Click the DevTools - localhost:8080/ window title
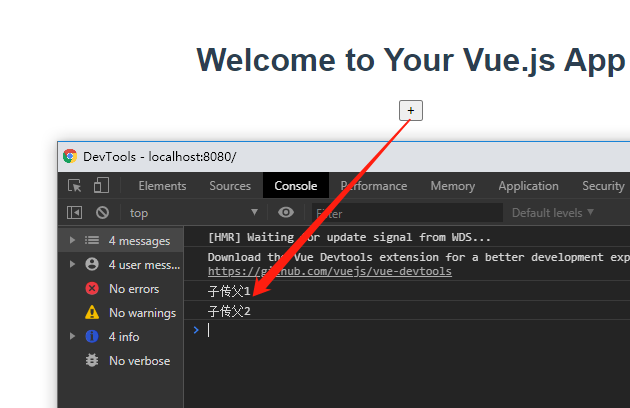 pos(160,156)
